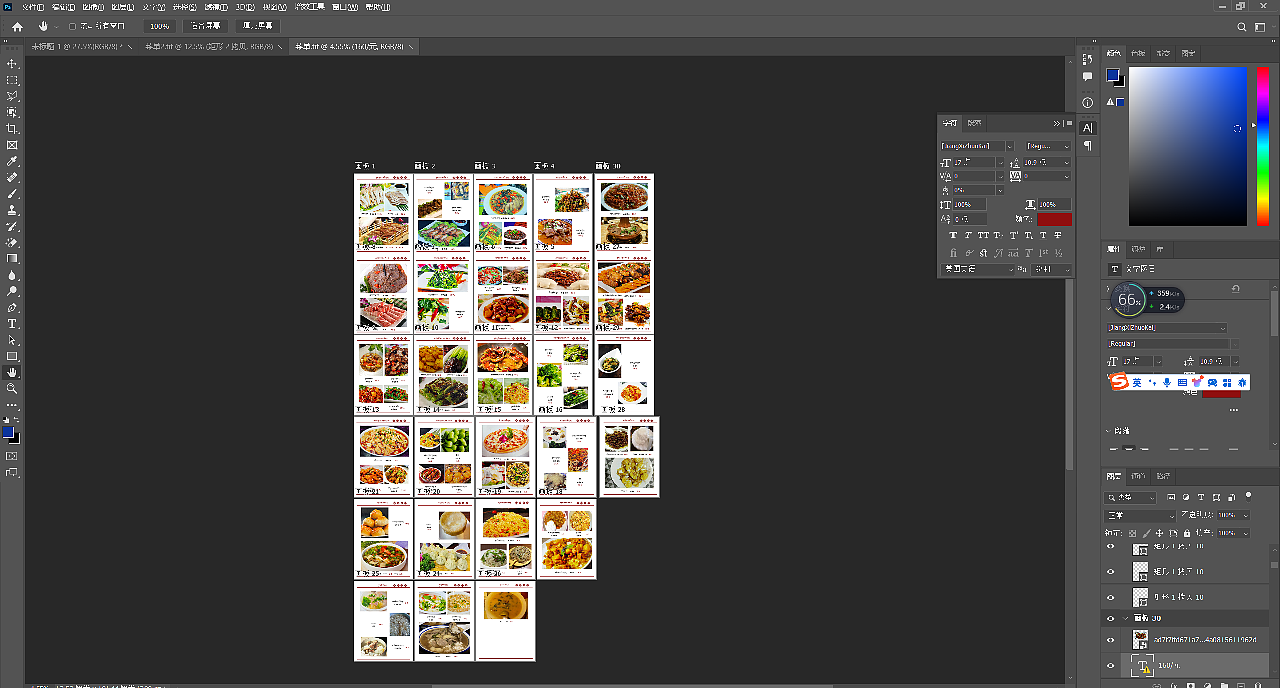Image resolution: width=1280 pixels, height=688 pixels.
Task: Switch to Channels tab beside Layers
Action: [1139, 476]
